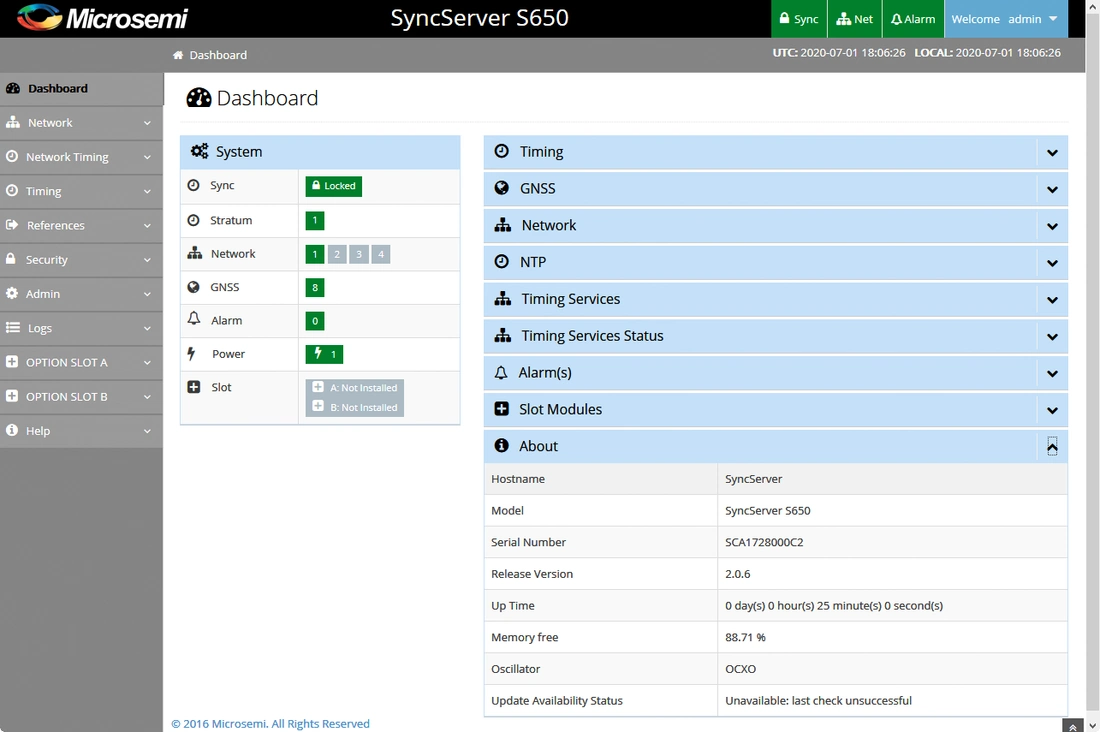
Task: Click the plus icon beside Slot
Action: (x=194, y=387)
